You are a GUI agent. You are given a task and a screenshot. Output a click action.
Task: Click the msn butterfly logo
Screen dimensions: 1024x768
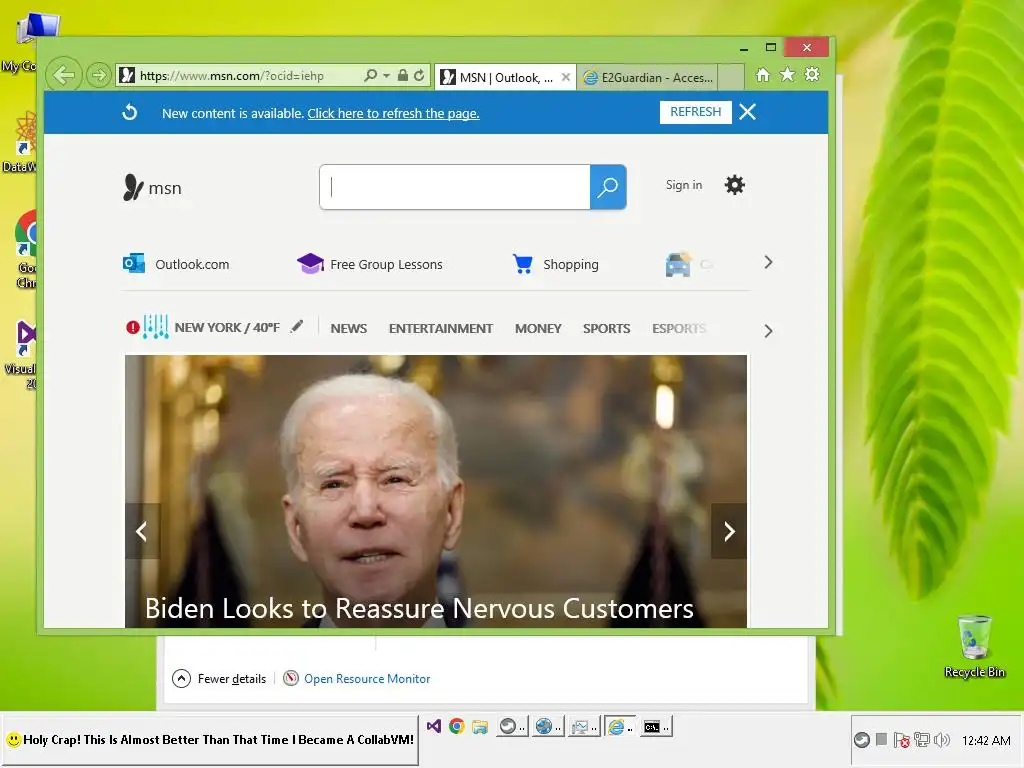coord(152,187)
